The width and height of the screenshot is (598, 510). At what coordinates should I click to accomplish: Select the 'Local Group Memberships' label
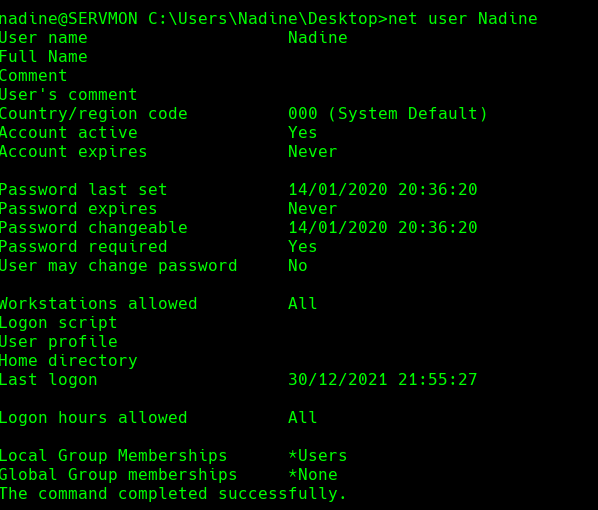tap(113, 456)
